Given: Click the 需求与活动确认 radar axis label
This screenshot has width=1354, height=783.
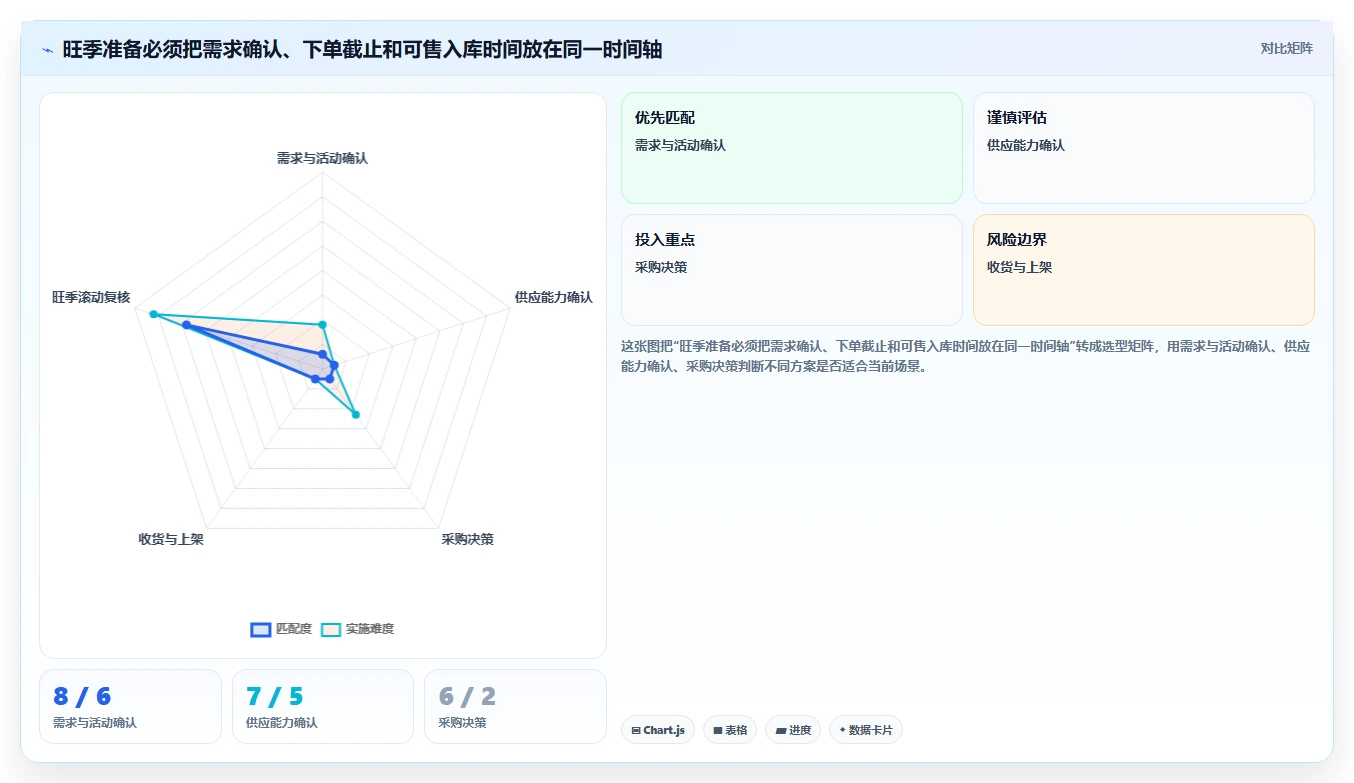Looking at the screenshot, I should (x=322, y=158).
